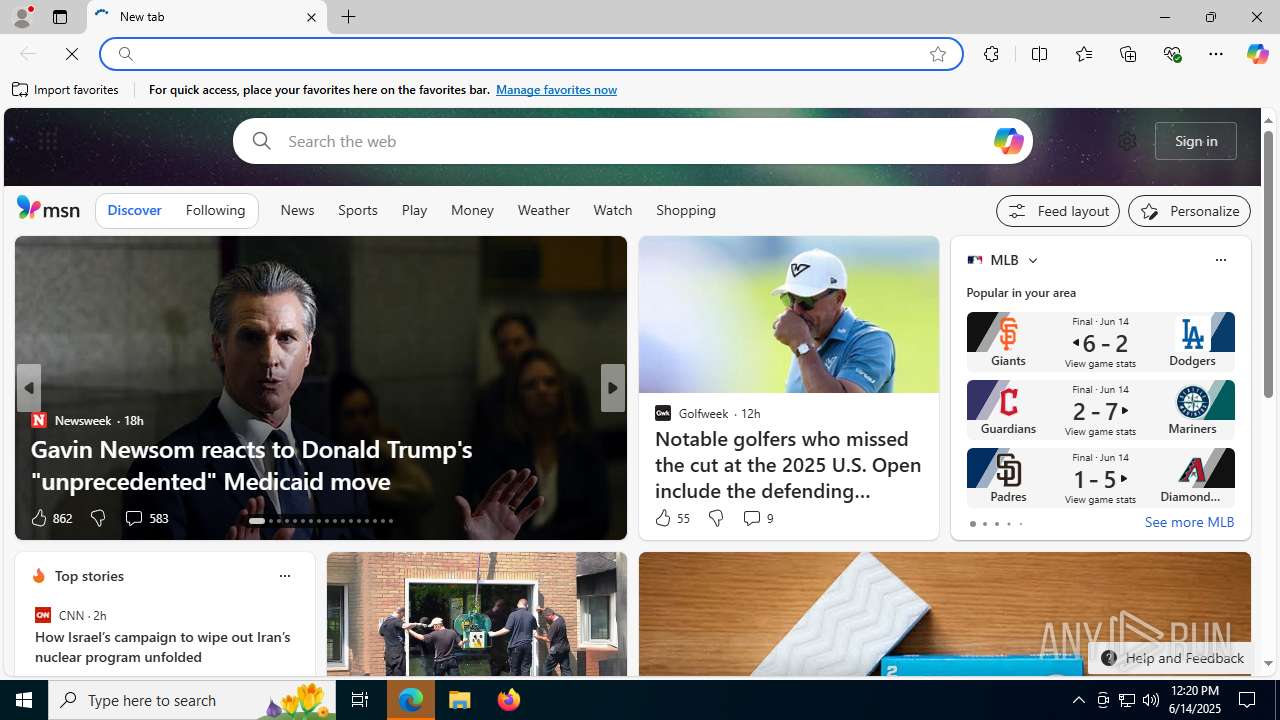Open the 583 comments on Newsom story
The height and width of the screenshot is (720, 1280).
pyautogui.click(x=146, y=518)
